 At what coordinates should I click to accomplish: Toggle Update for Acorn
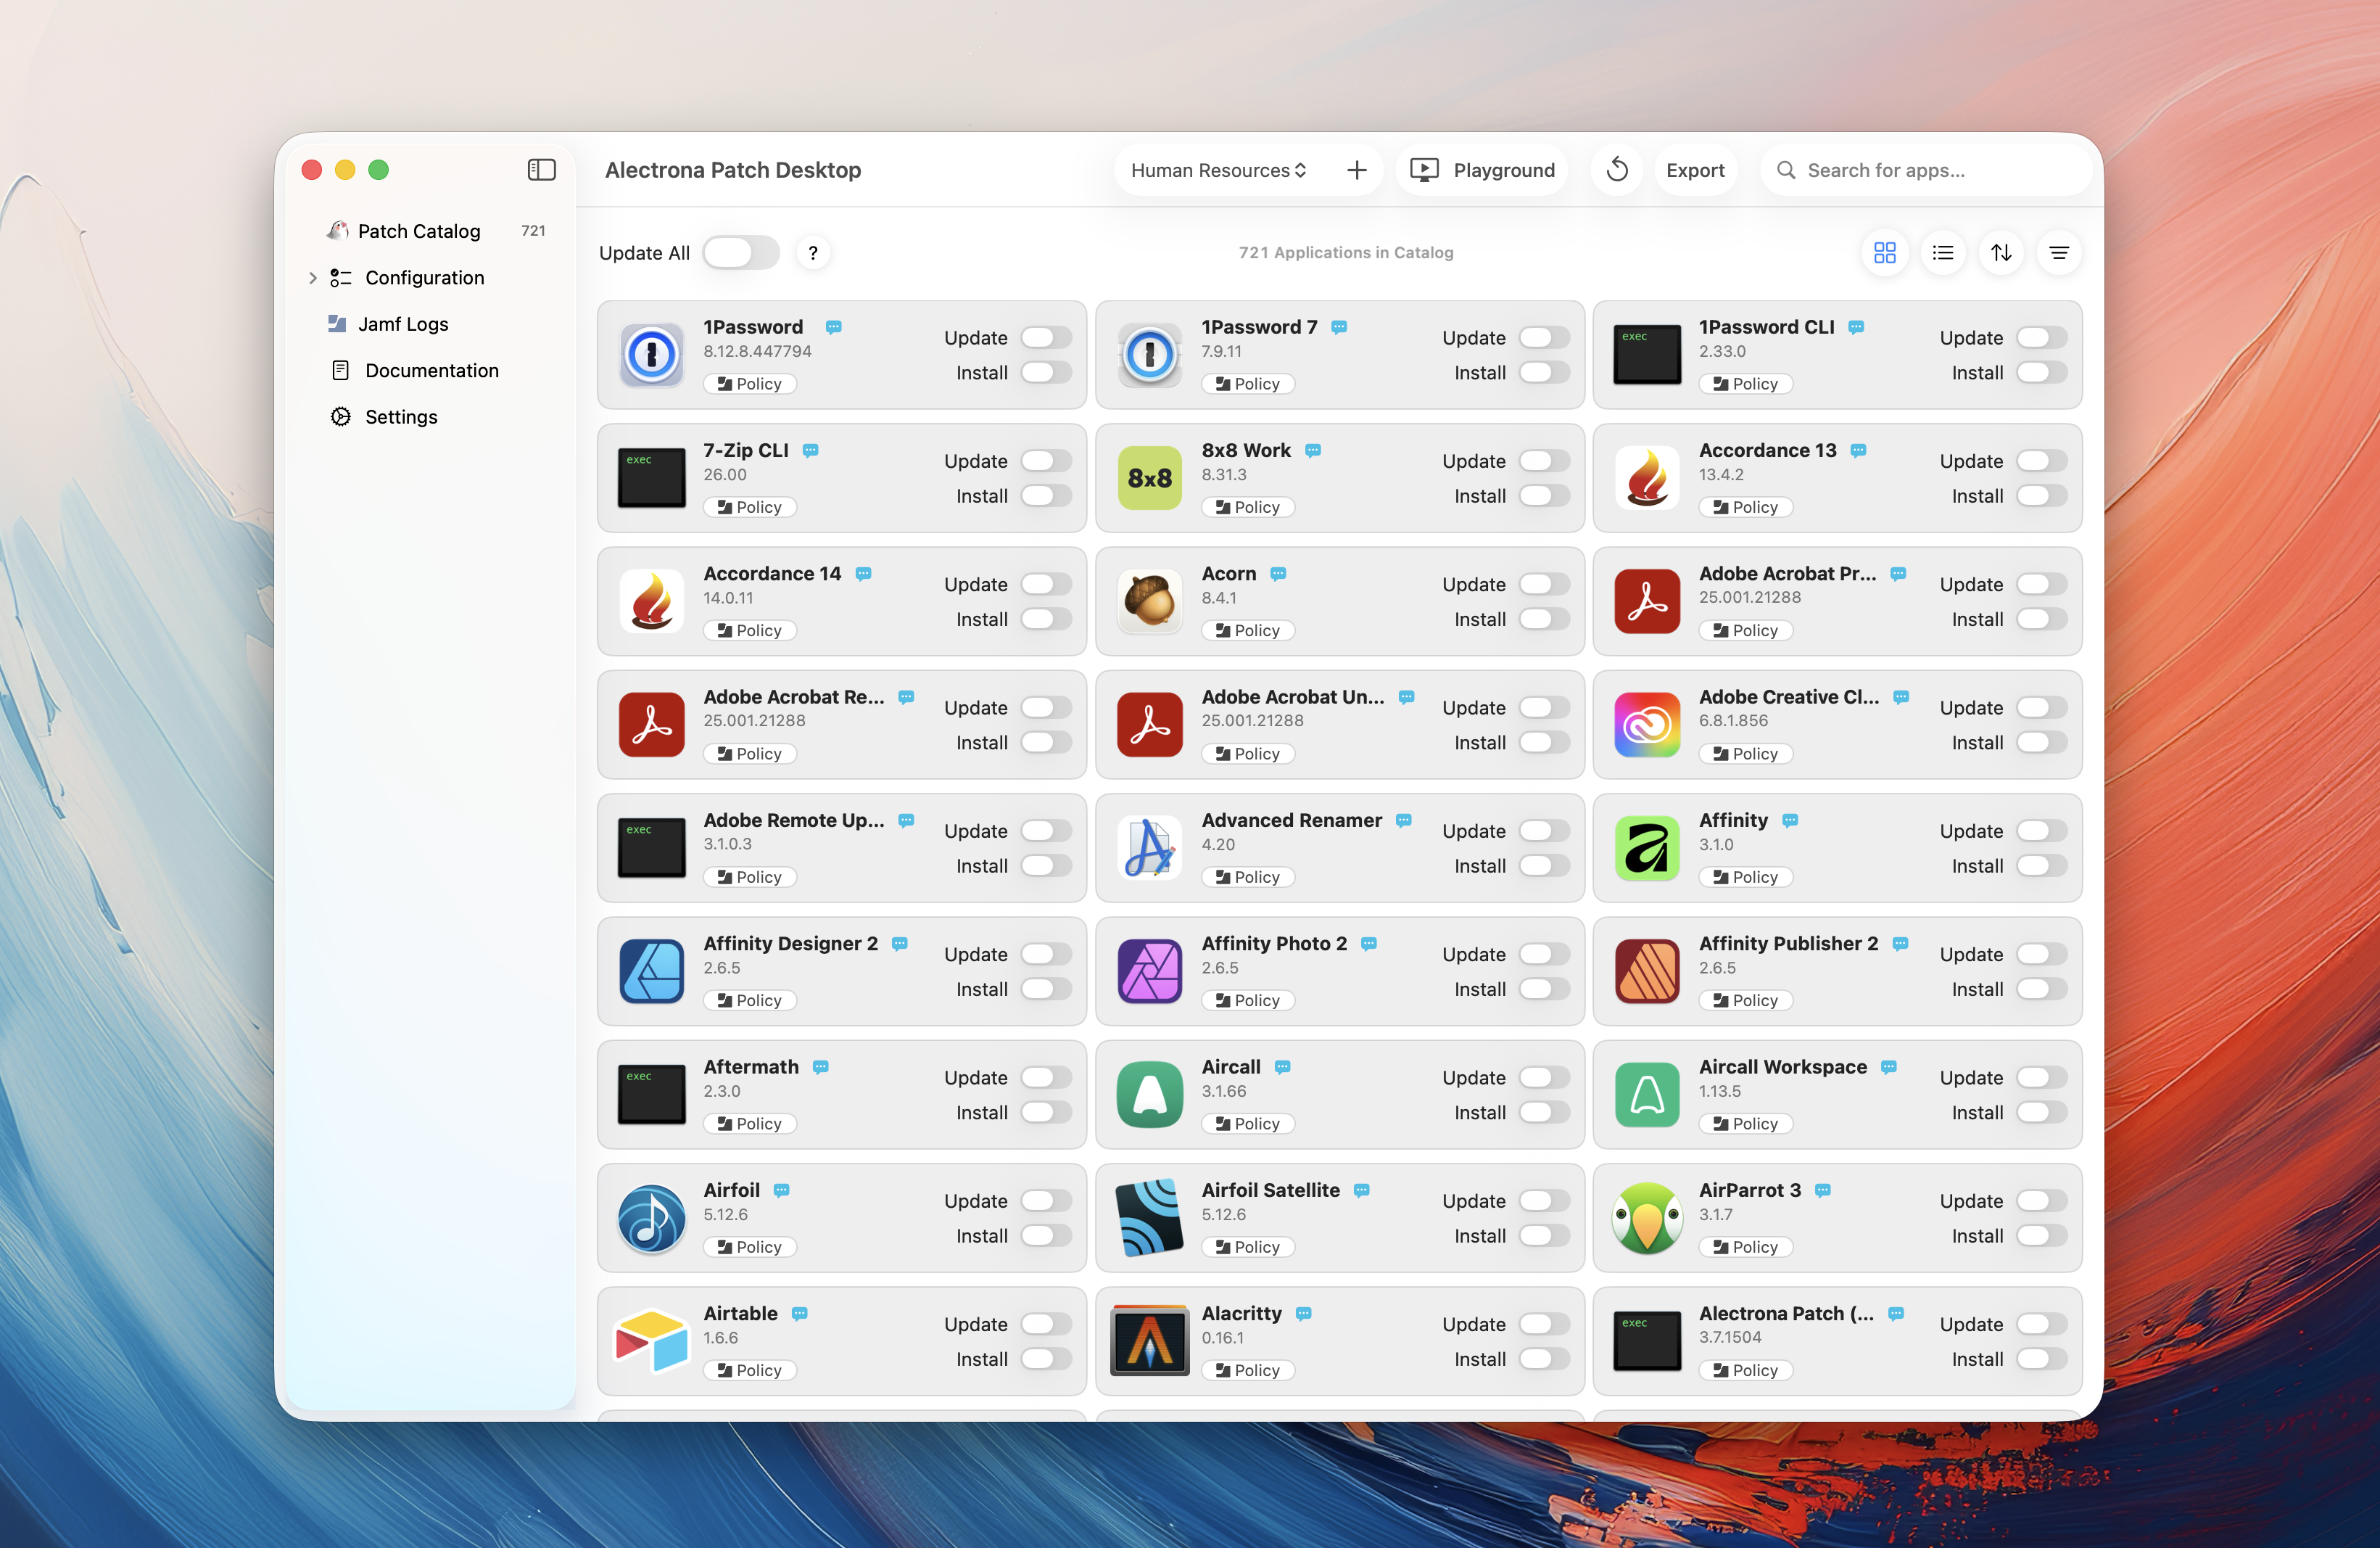coord(1543,583)
